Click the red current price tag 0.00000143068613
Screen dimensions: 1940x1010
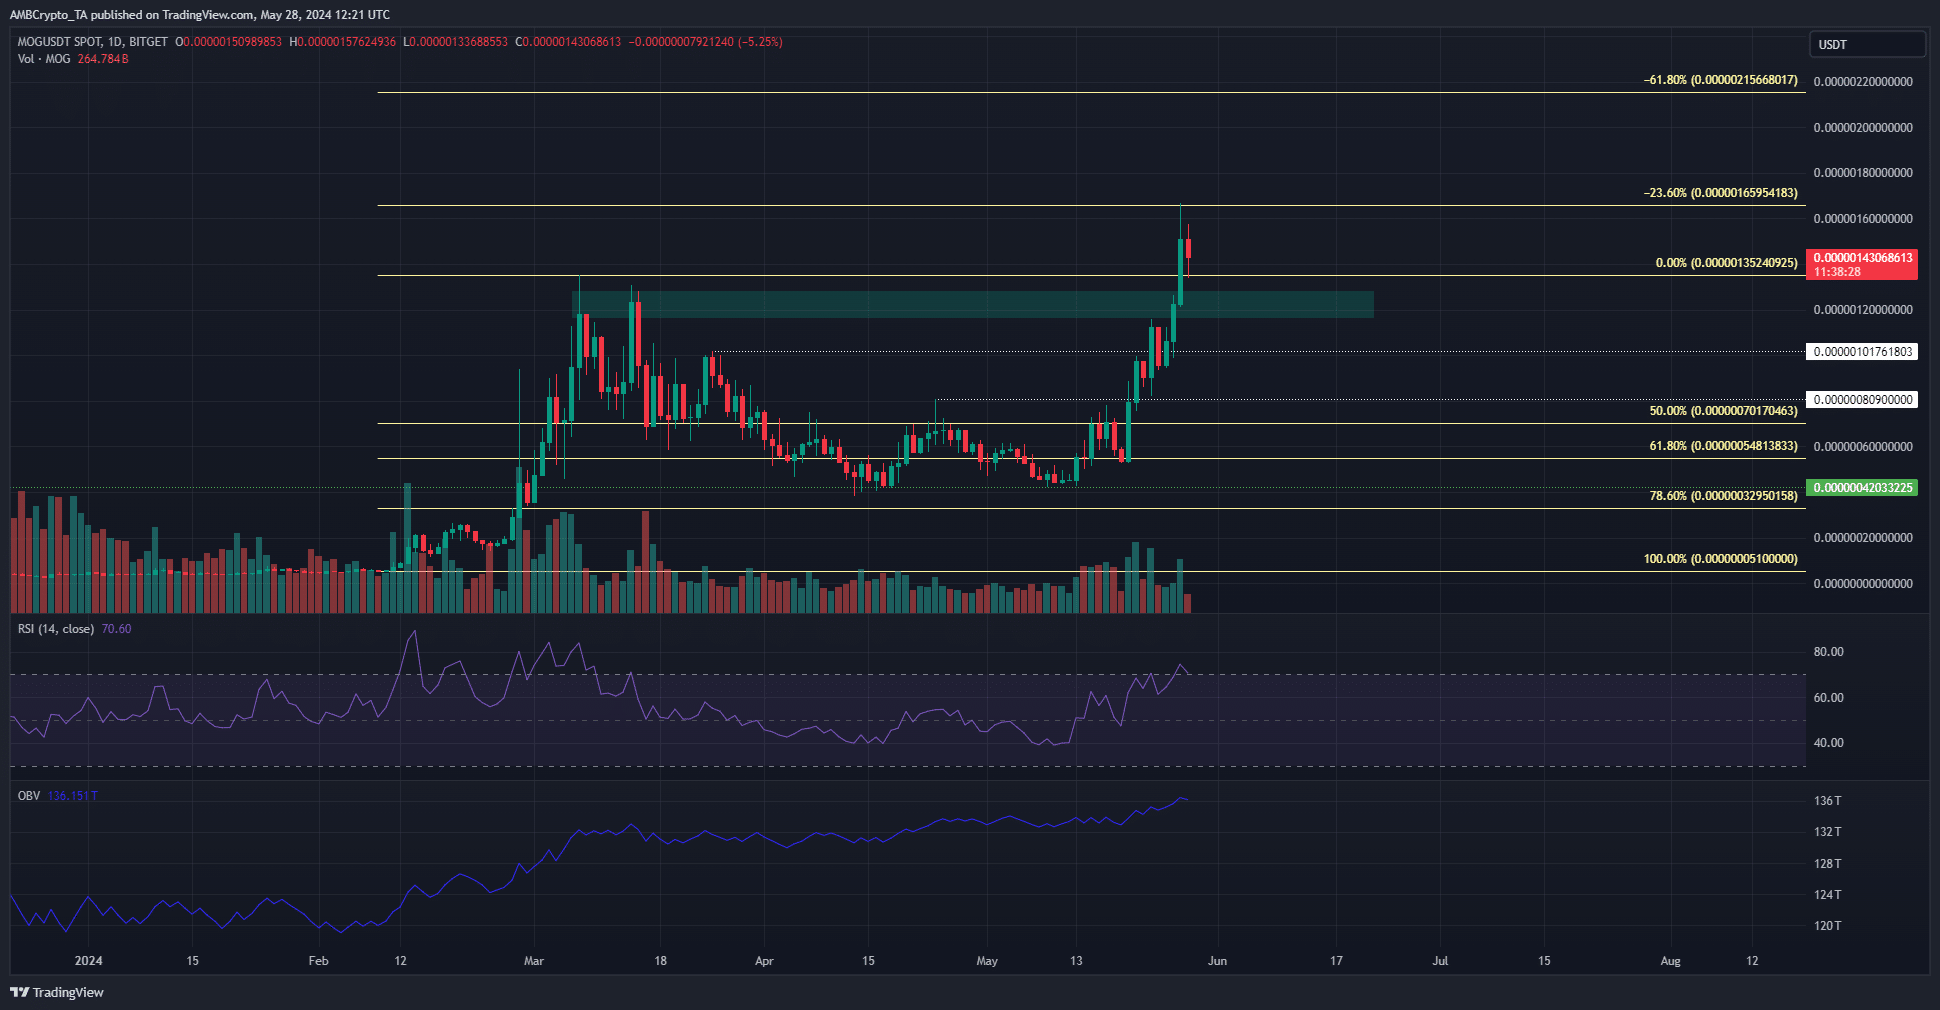[1862, 264]
